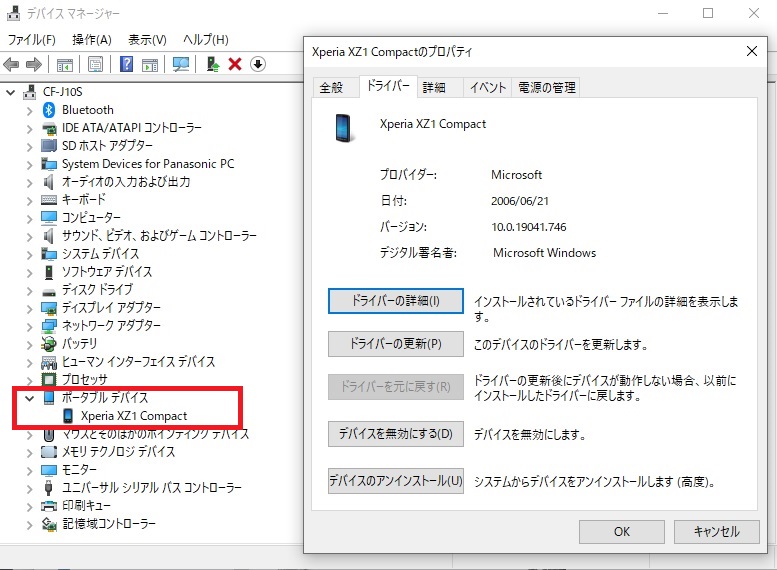
Task: Click the red X uninstall device icon
Action: (235, 64)
